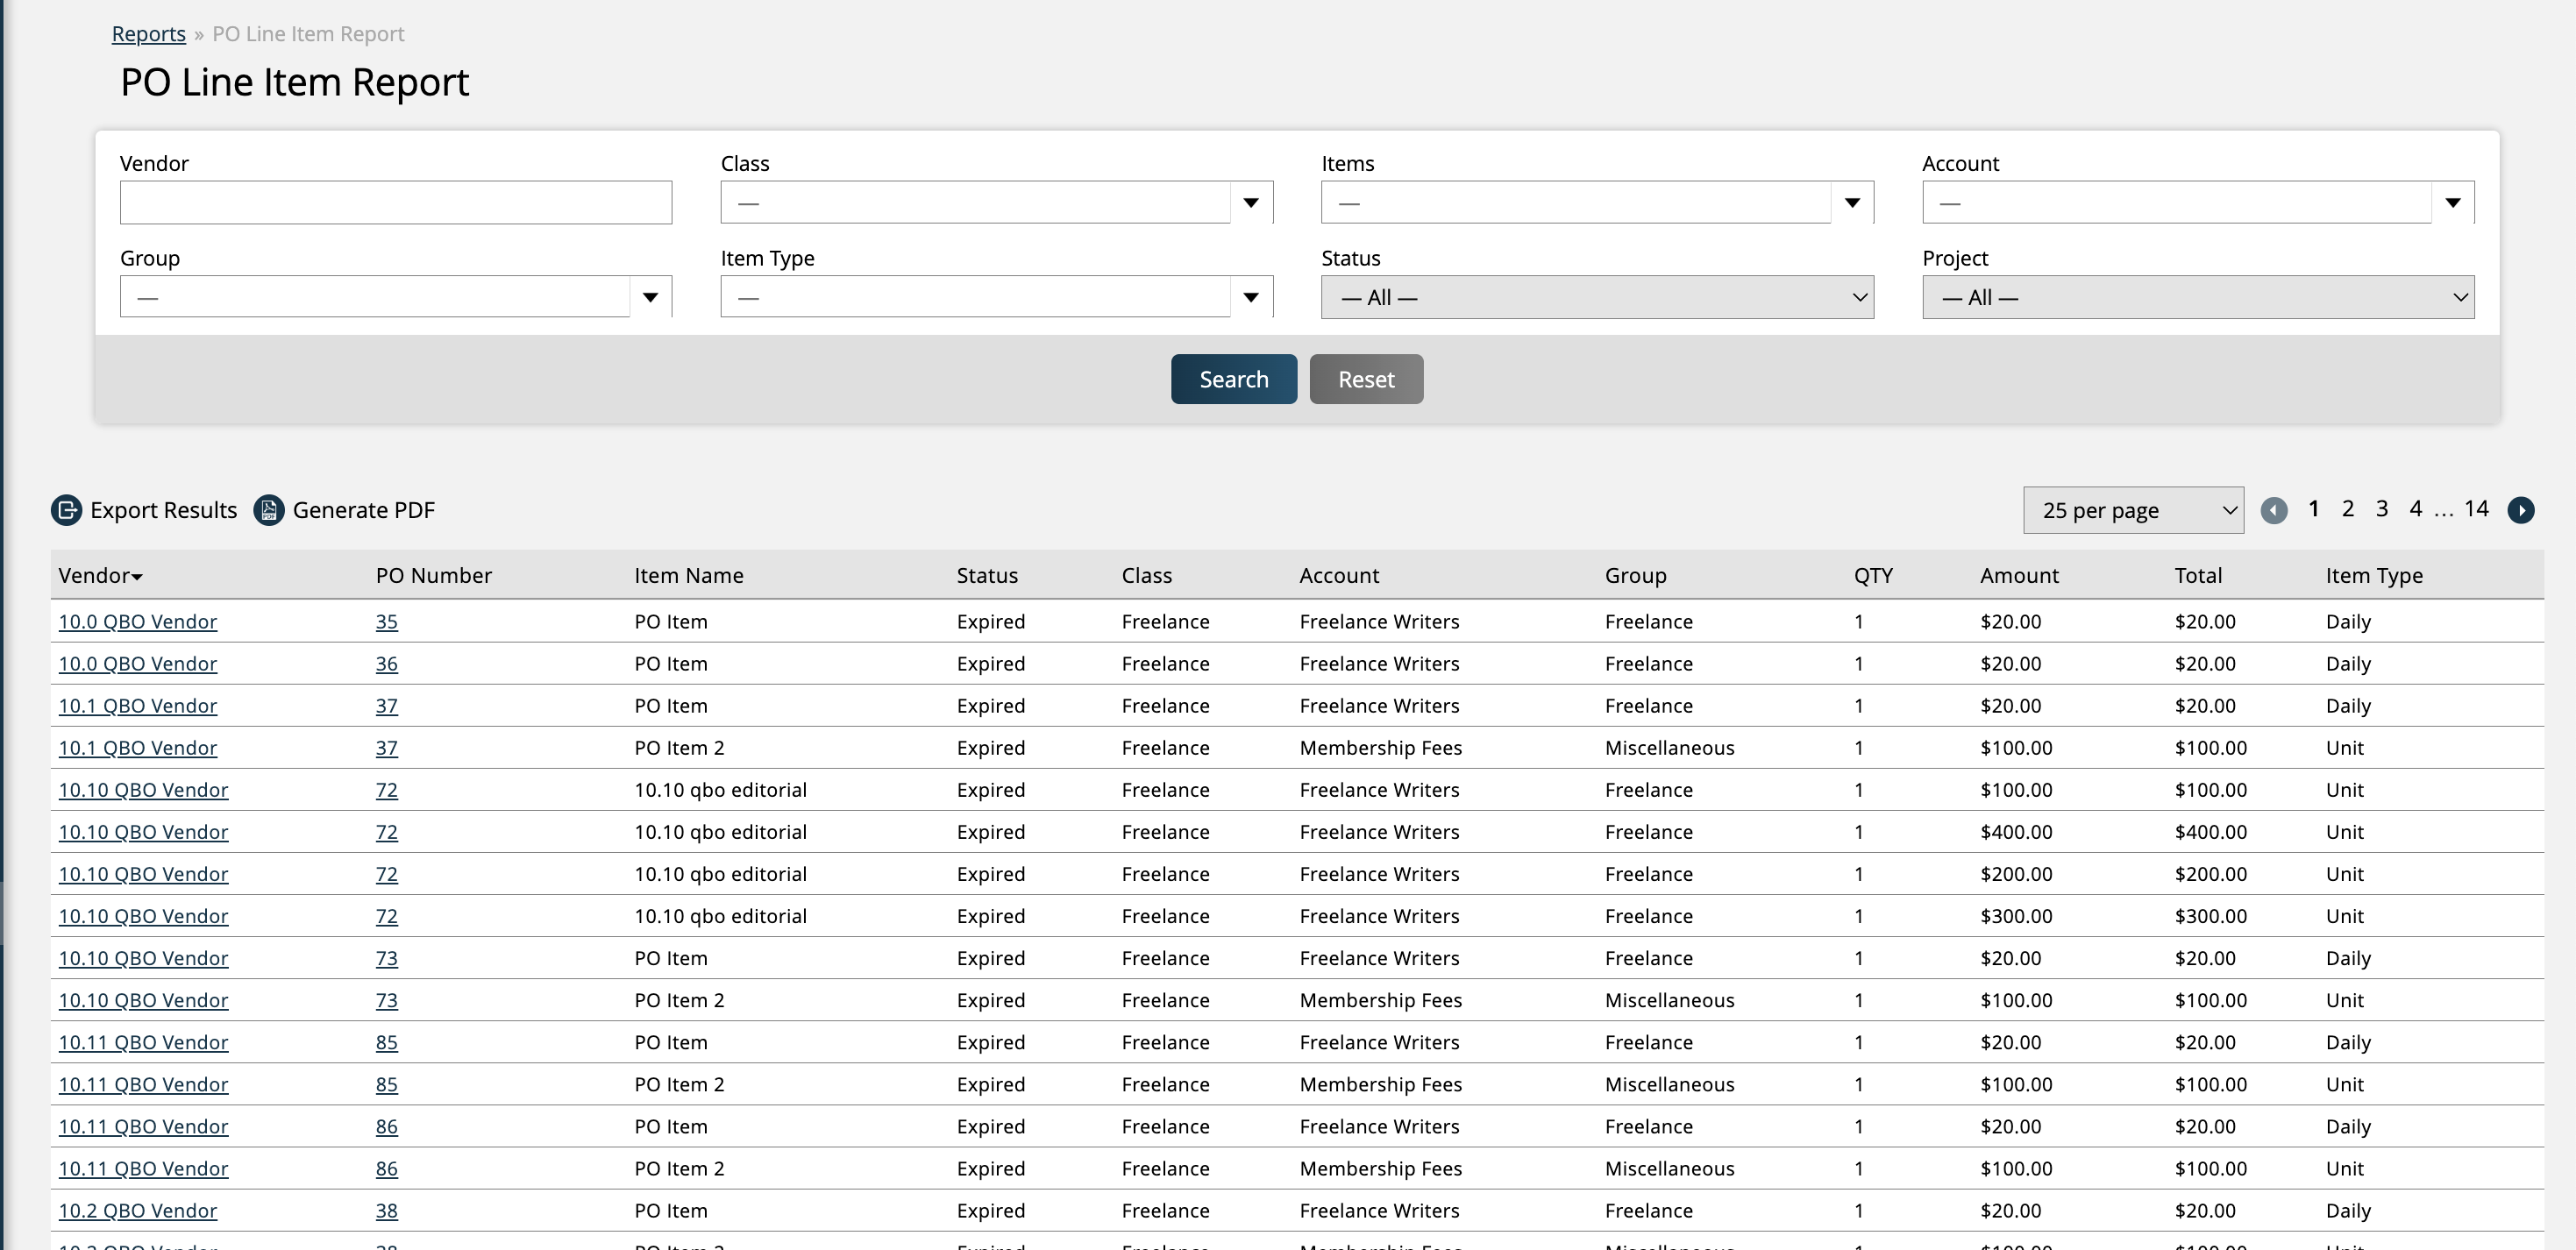Click the Reports breadcrumb link
Viewport: 2576px width, 1250px height.
[x=148, y=34]
